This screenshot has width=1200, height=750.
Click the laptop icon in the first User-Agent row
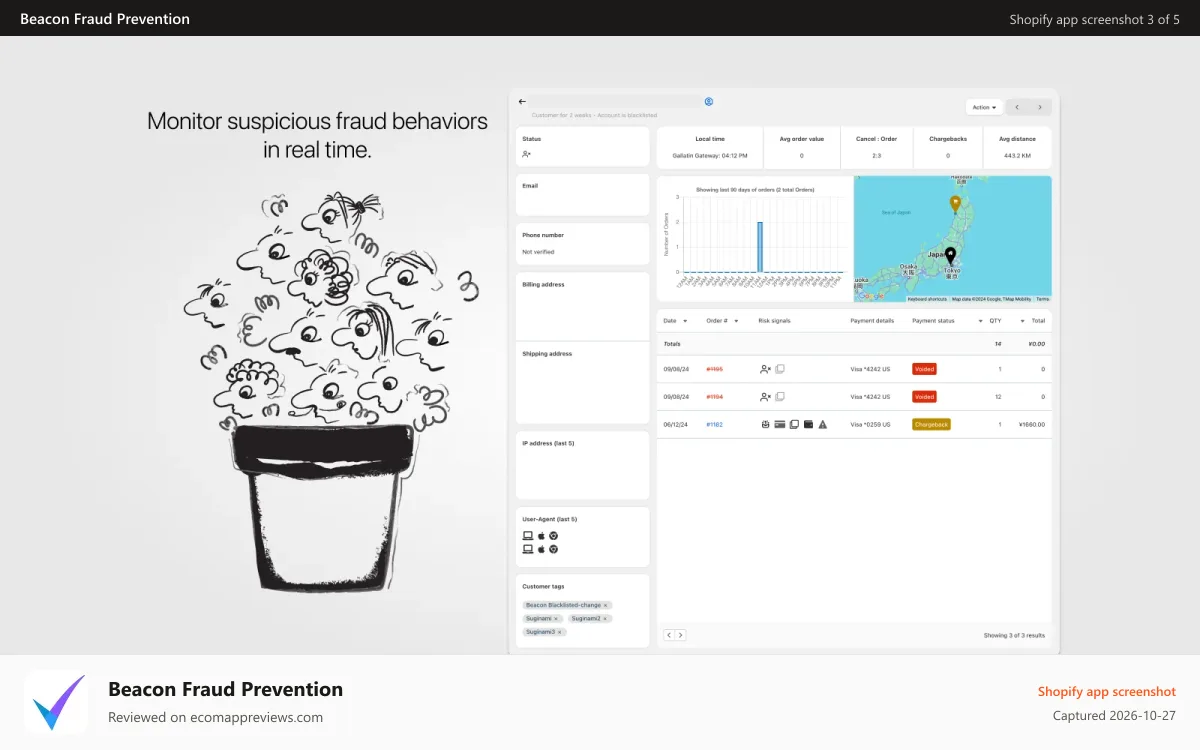pos(528,536)
